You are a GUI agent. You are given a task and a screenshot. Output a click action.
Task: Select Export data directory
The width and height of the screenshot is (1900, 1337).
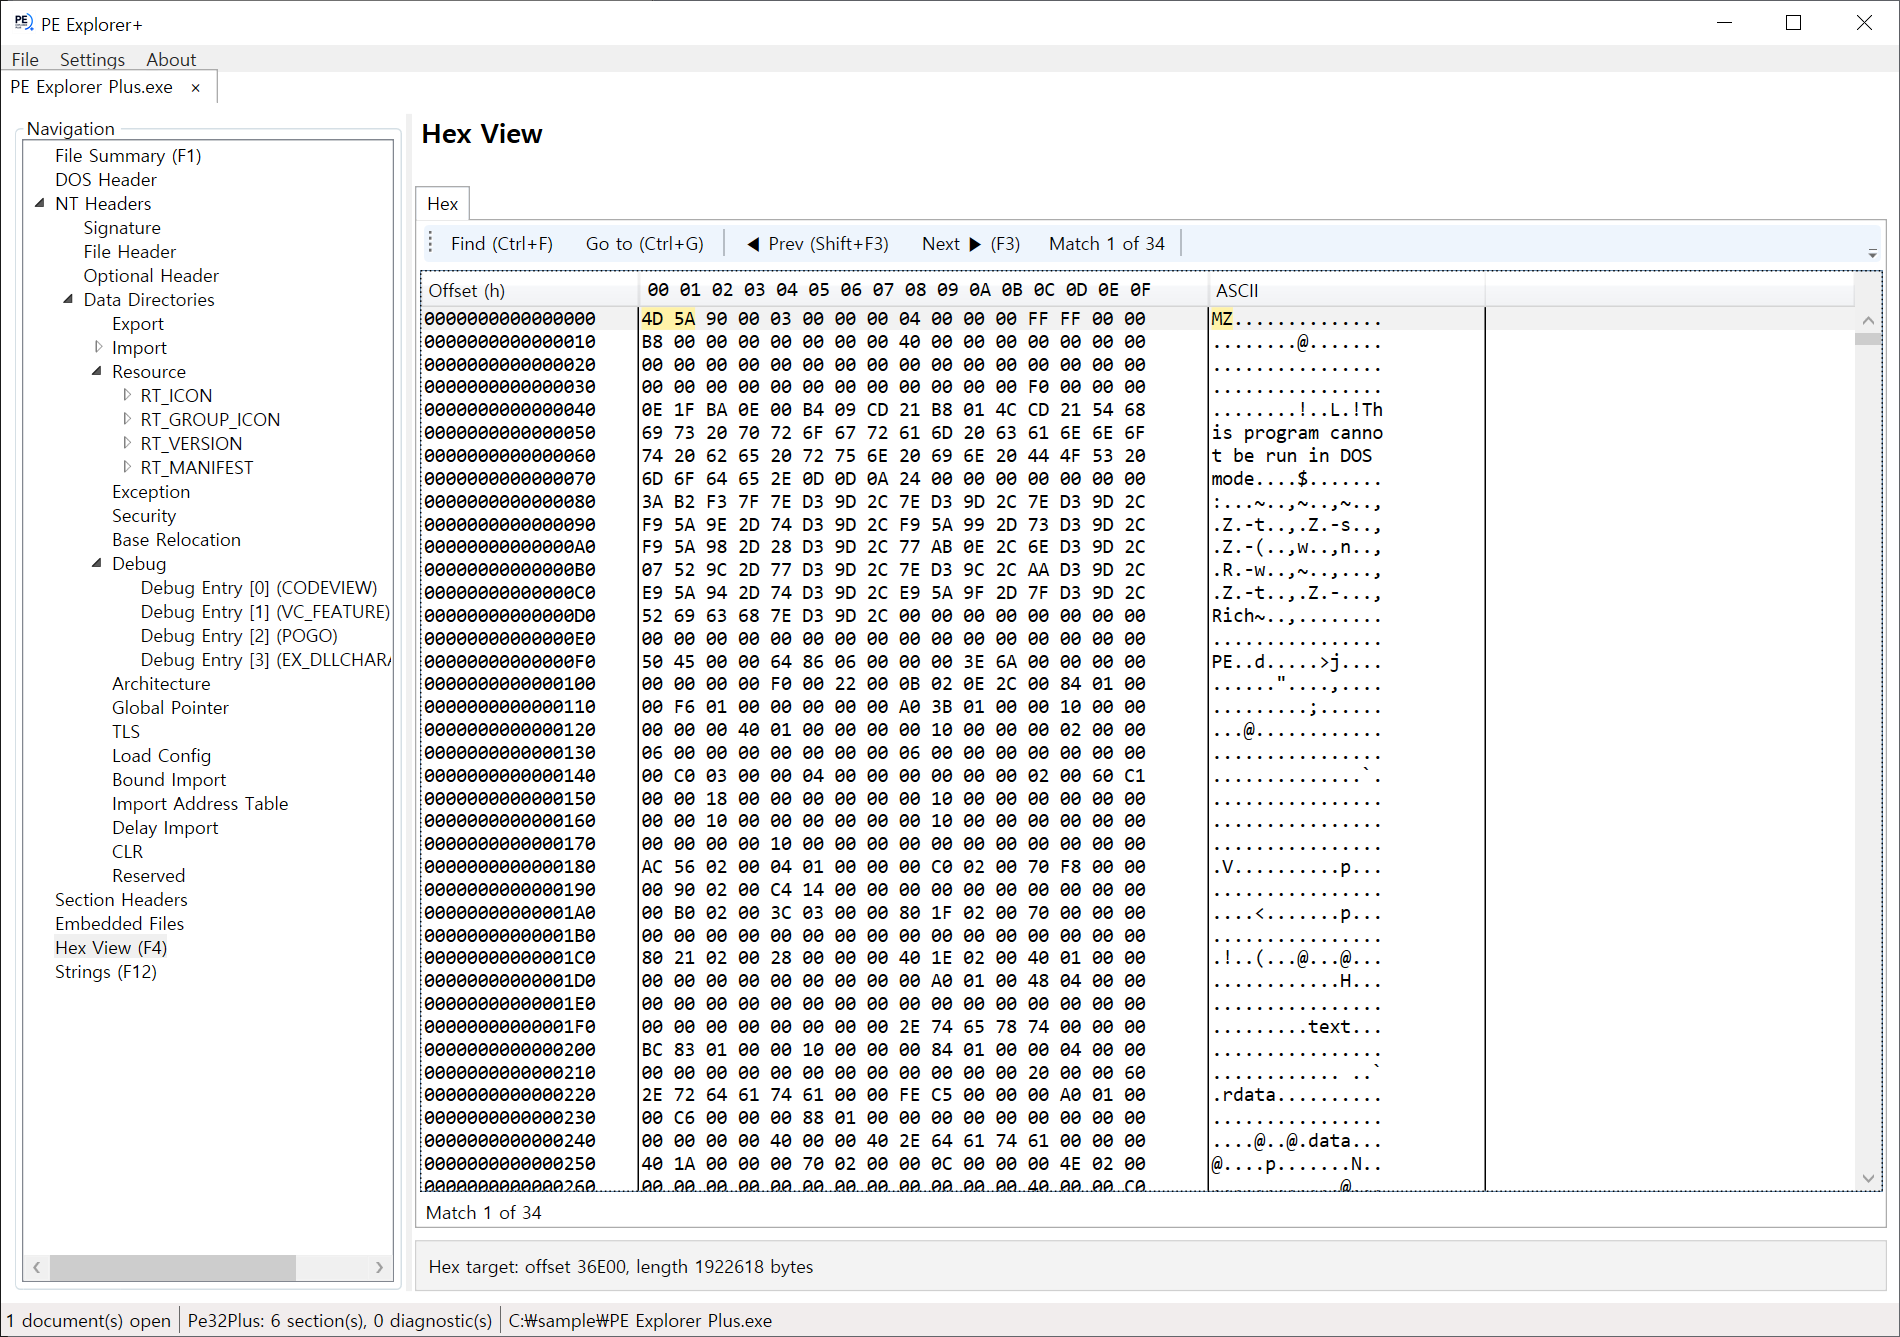coord(138,324)
